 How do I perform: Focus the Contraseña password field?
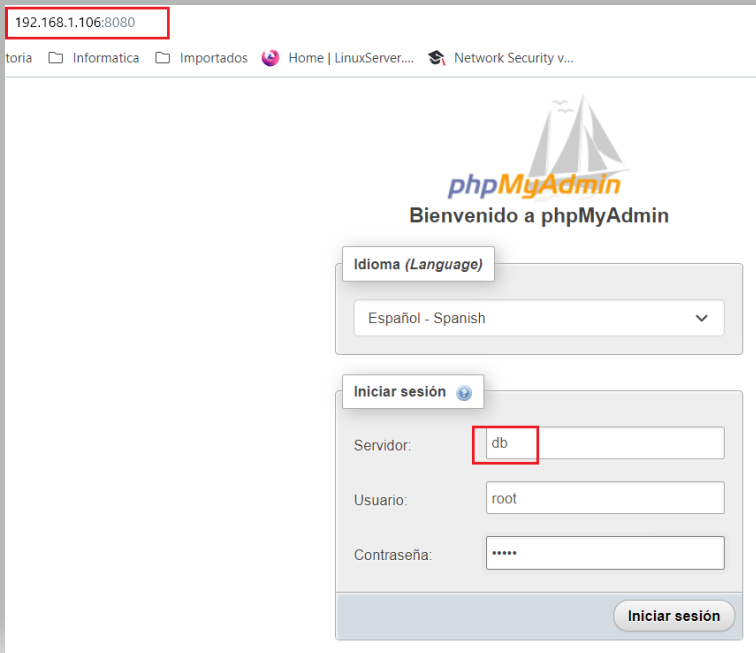[x=604, y=553]
